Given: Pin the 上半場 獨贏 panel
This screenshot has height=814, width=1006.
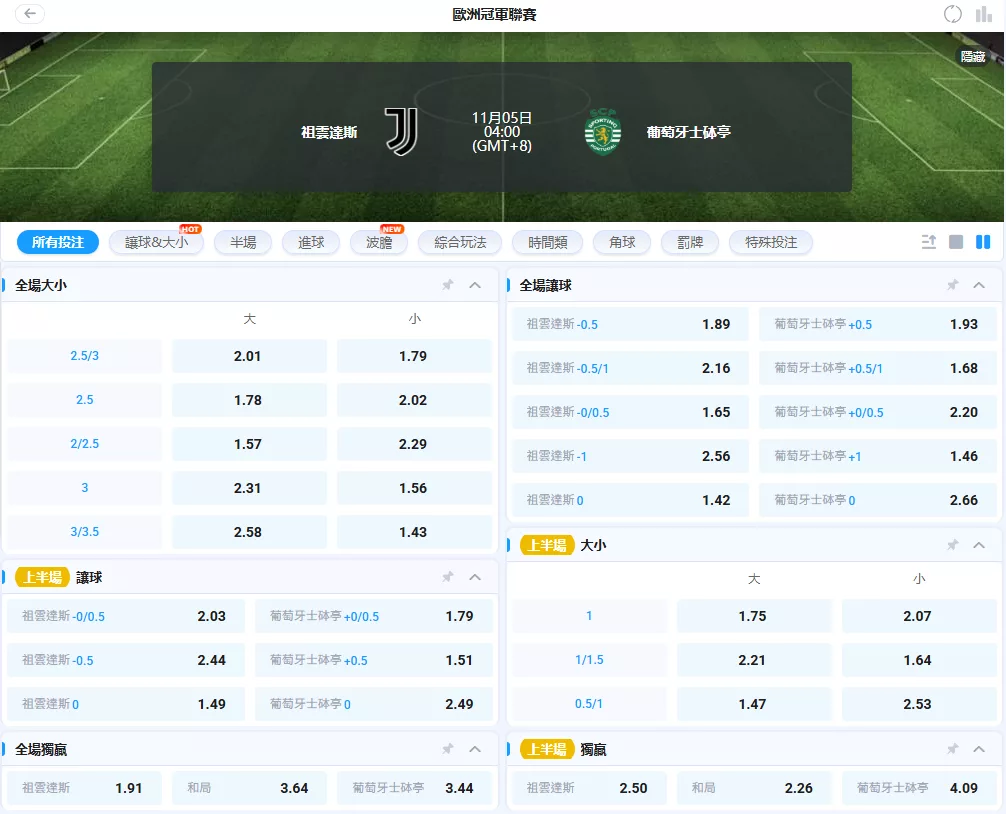Looking at the screenshot, I should (x=952, y=748).
